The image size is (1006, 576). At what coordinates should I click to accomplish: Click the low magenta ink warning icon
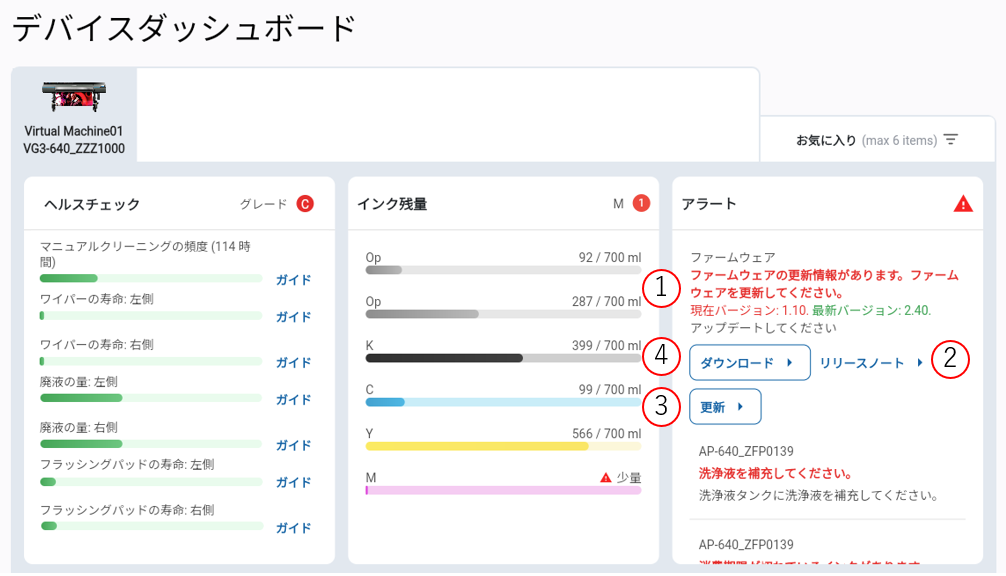point(605,478)
